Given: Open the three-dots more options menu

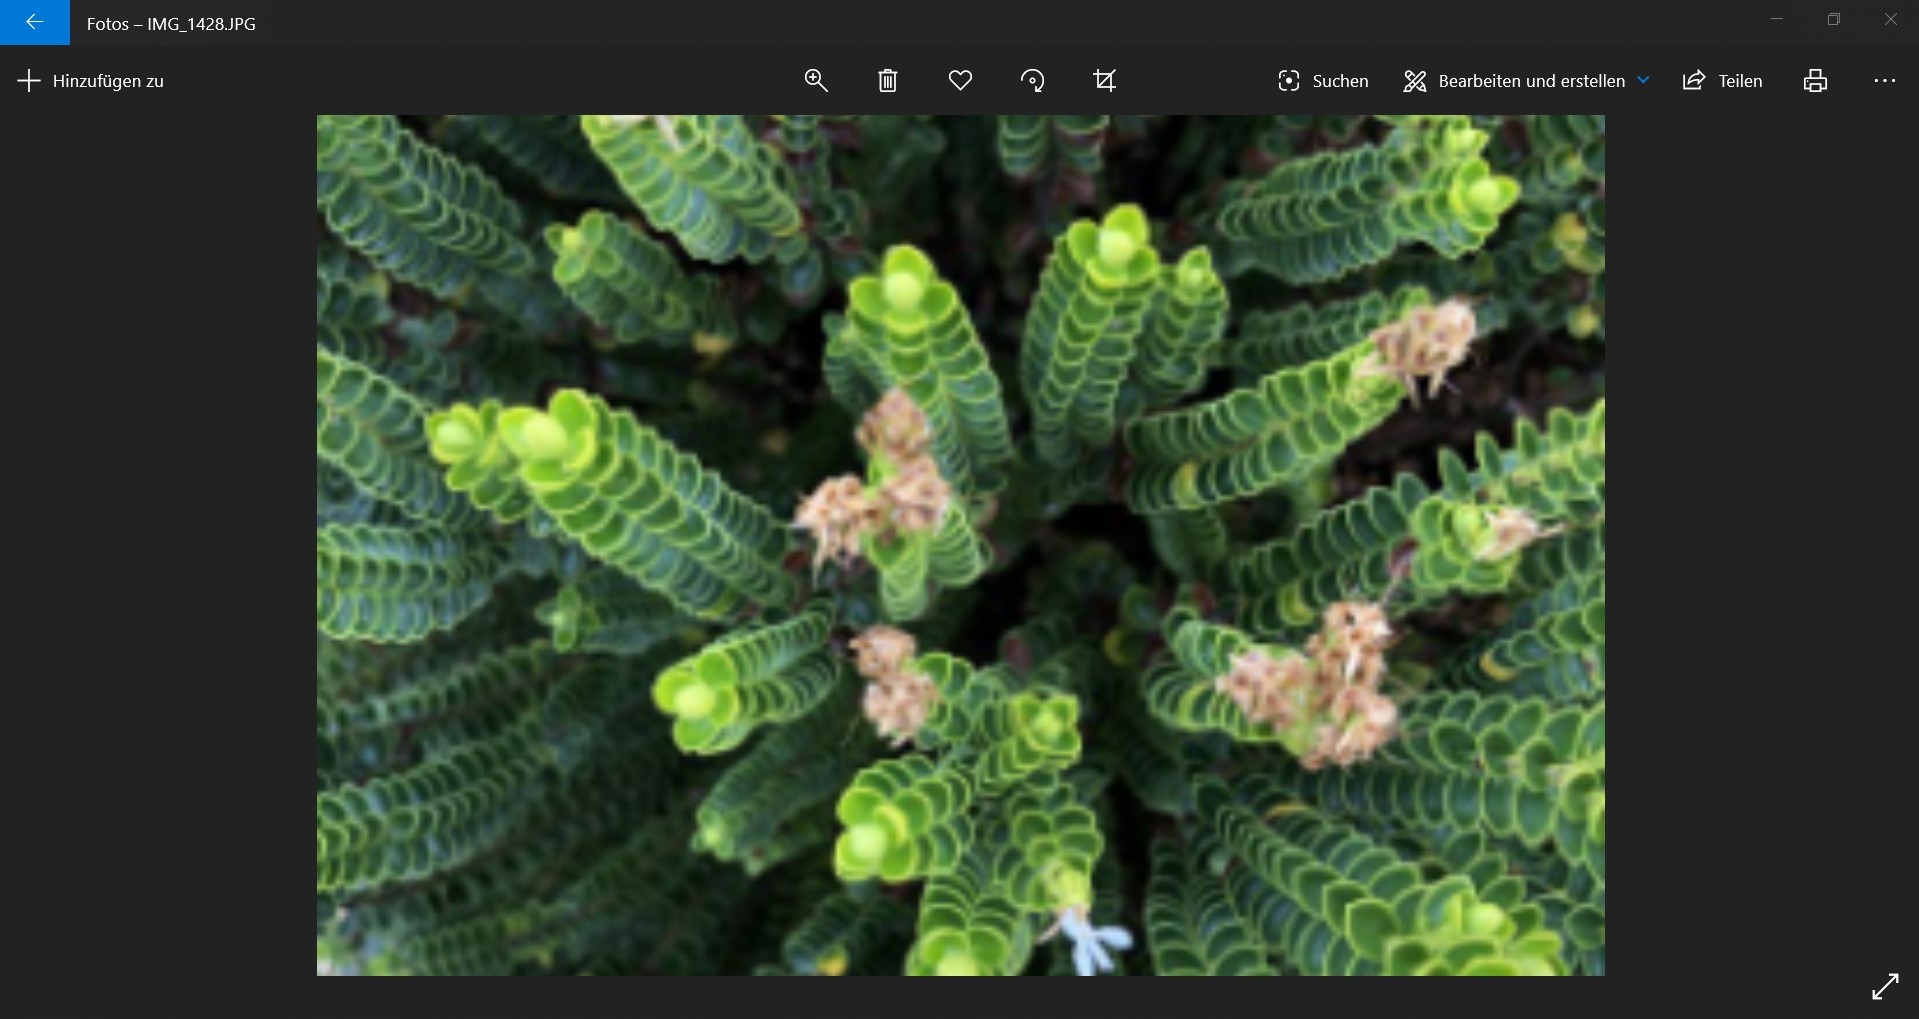Looking at the screenshot, I should [x=1885, y=81].
